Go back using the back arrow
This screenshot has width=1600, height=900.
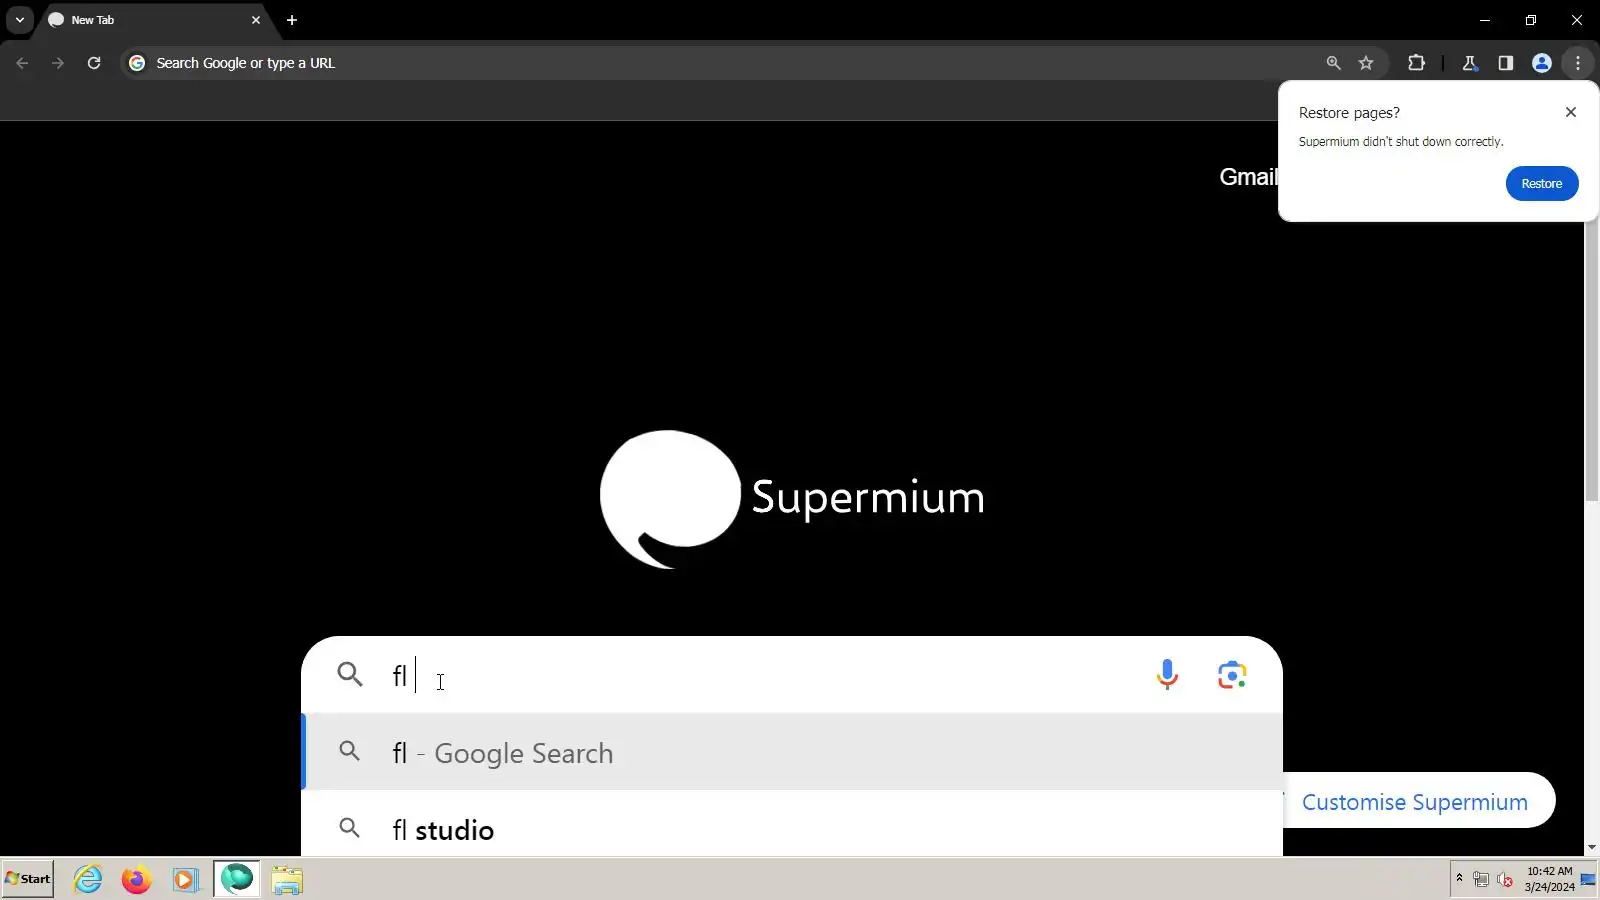(22, 63)
